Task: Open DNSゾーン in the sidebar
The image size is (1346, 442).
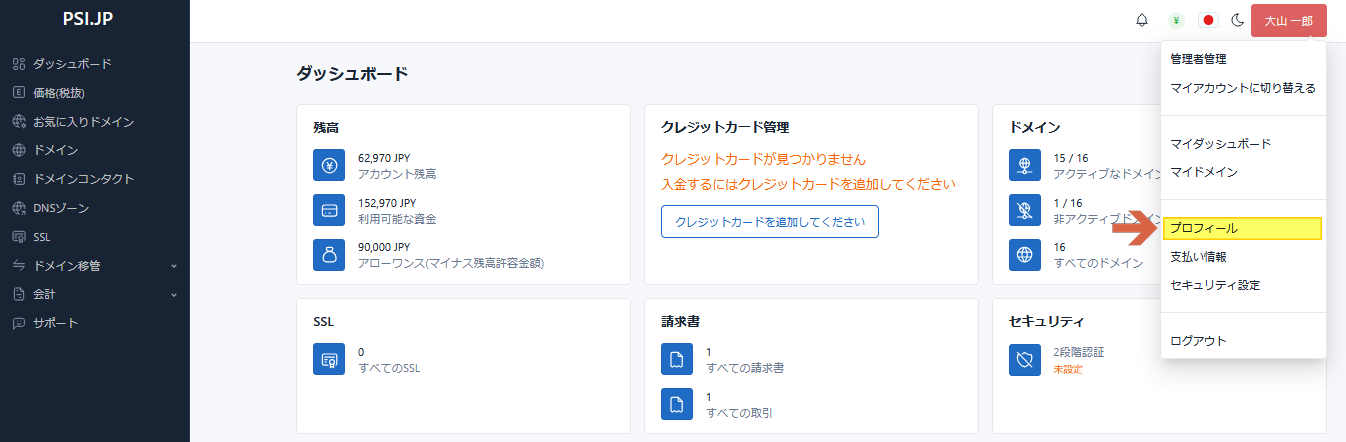Action: [61, 208]
